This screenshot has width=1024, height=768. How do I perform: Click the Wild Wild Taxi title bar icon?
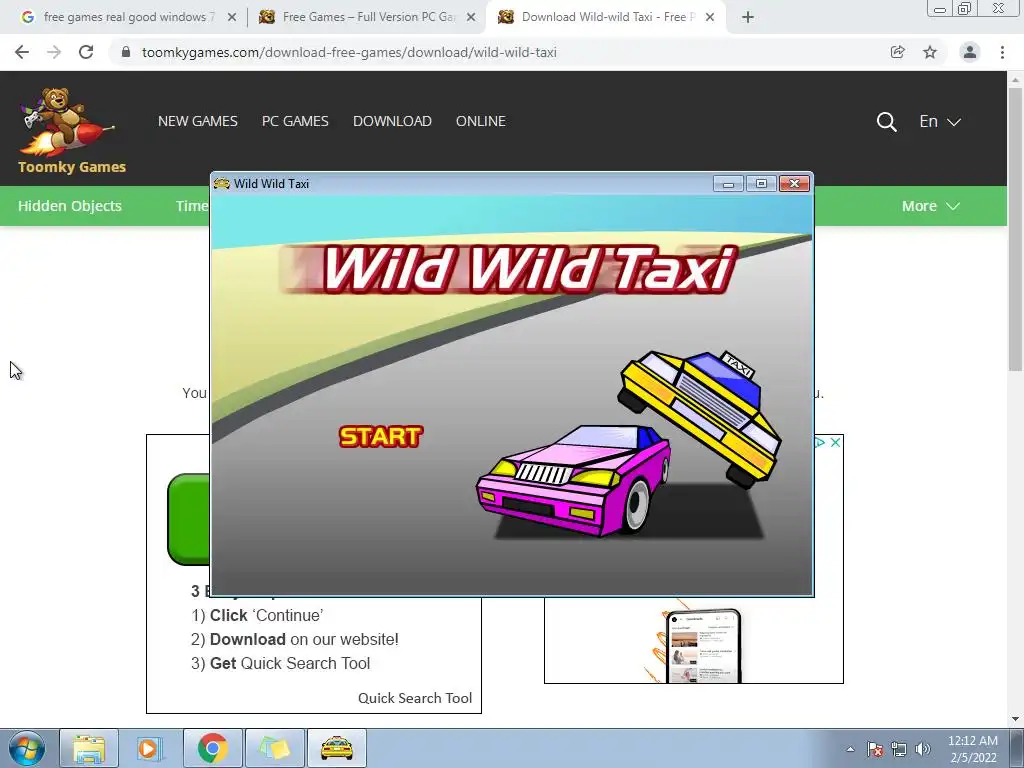click(222, 184)
